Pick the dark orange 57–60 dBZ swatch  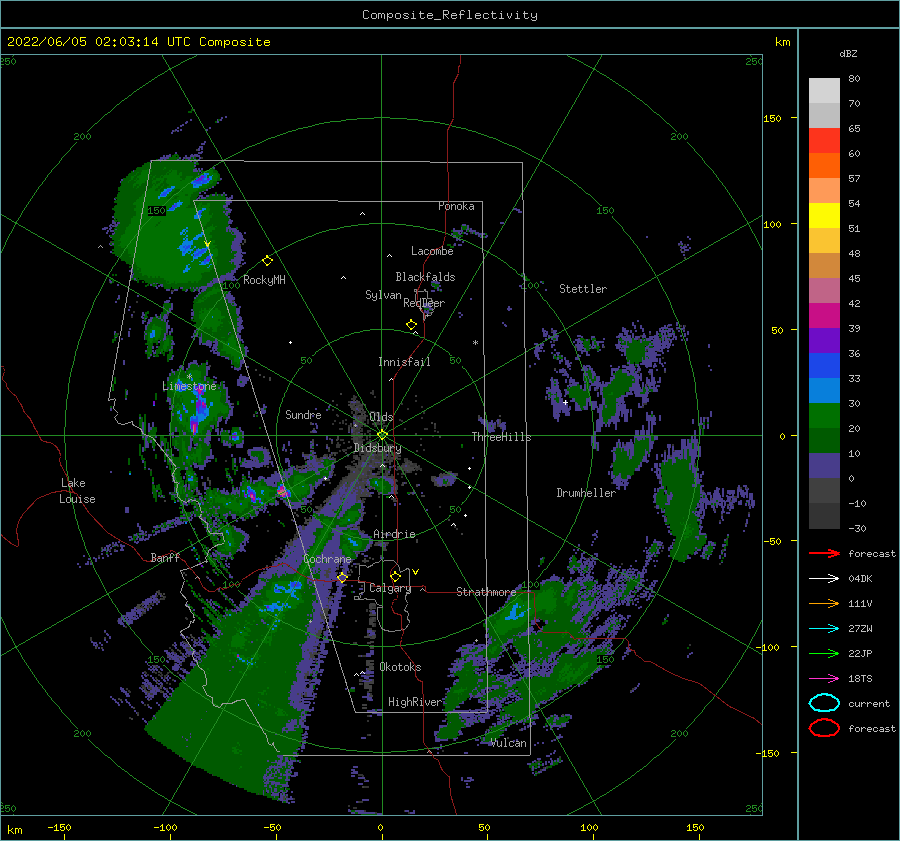pos(824,166)
